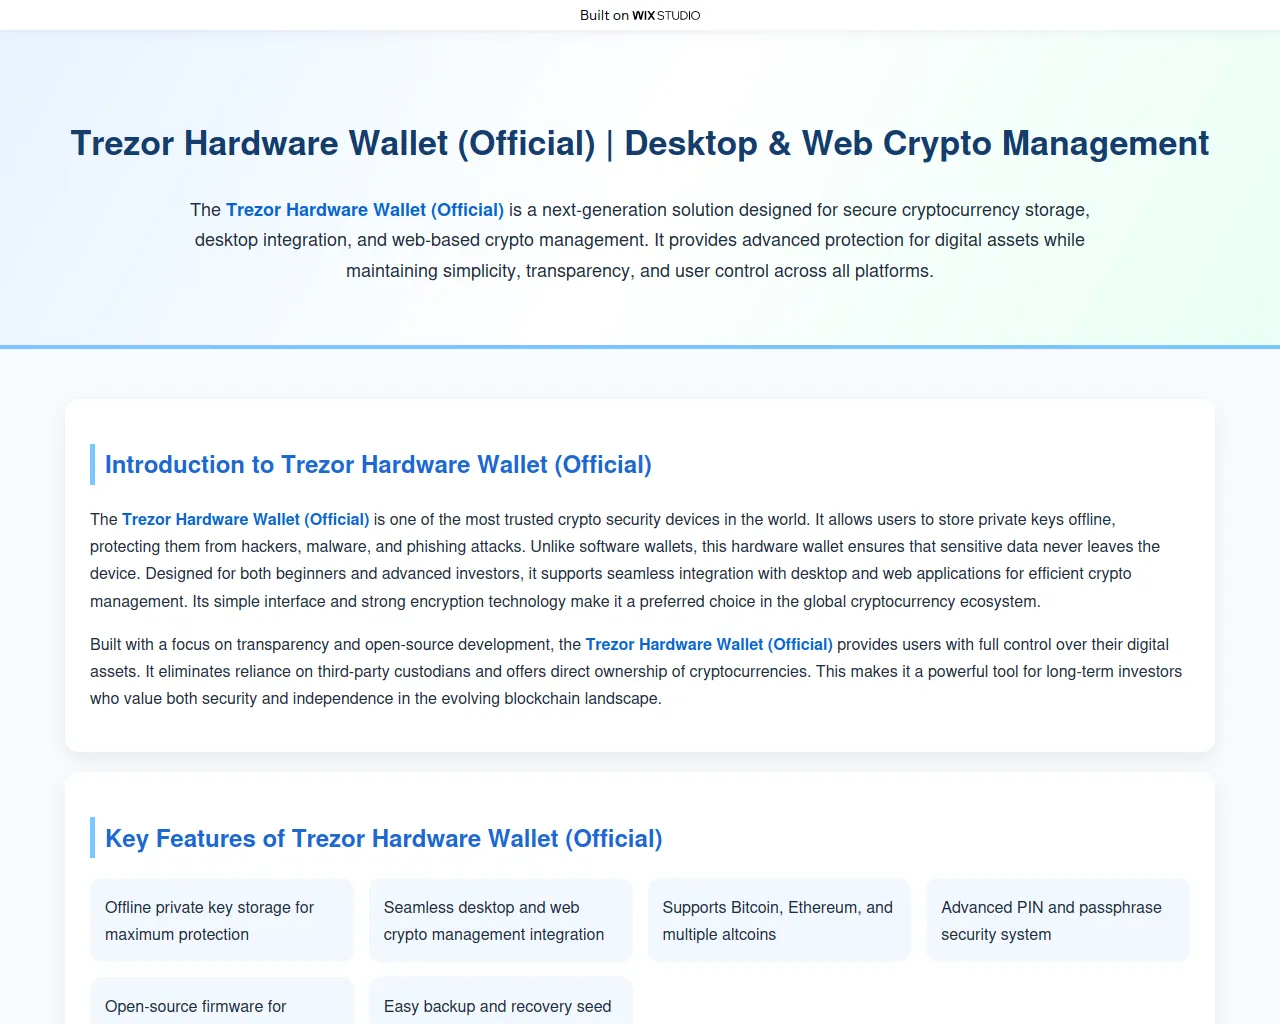The height and width of the screenshot is (1024, 1280).
Task: Open the Trezor Hardware Wallet link in the hero paragraph
Action: coord(365,210)
